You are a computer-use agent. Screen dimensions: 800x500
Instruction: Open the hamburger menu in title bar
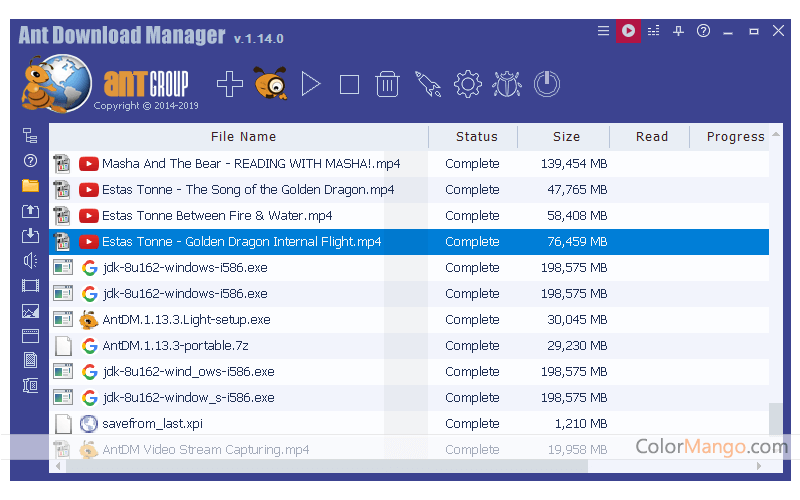pos(603,31)
